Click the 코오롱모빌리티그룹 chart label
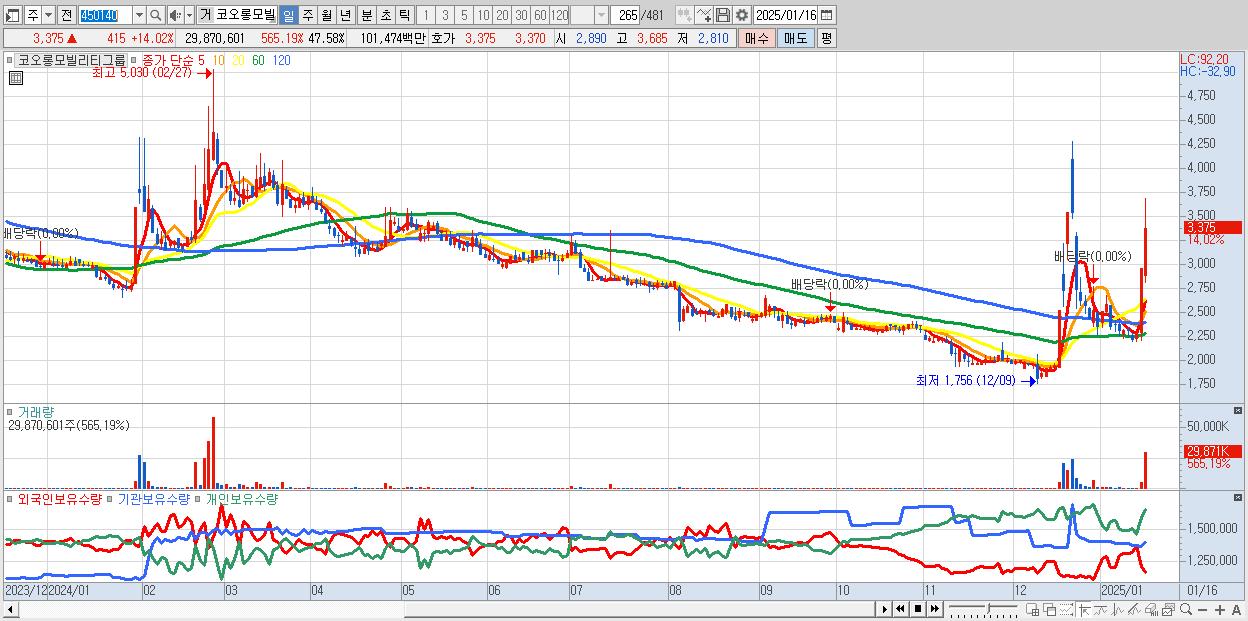Screen dimensions: 1248x621 [x=71, y=60]
